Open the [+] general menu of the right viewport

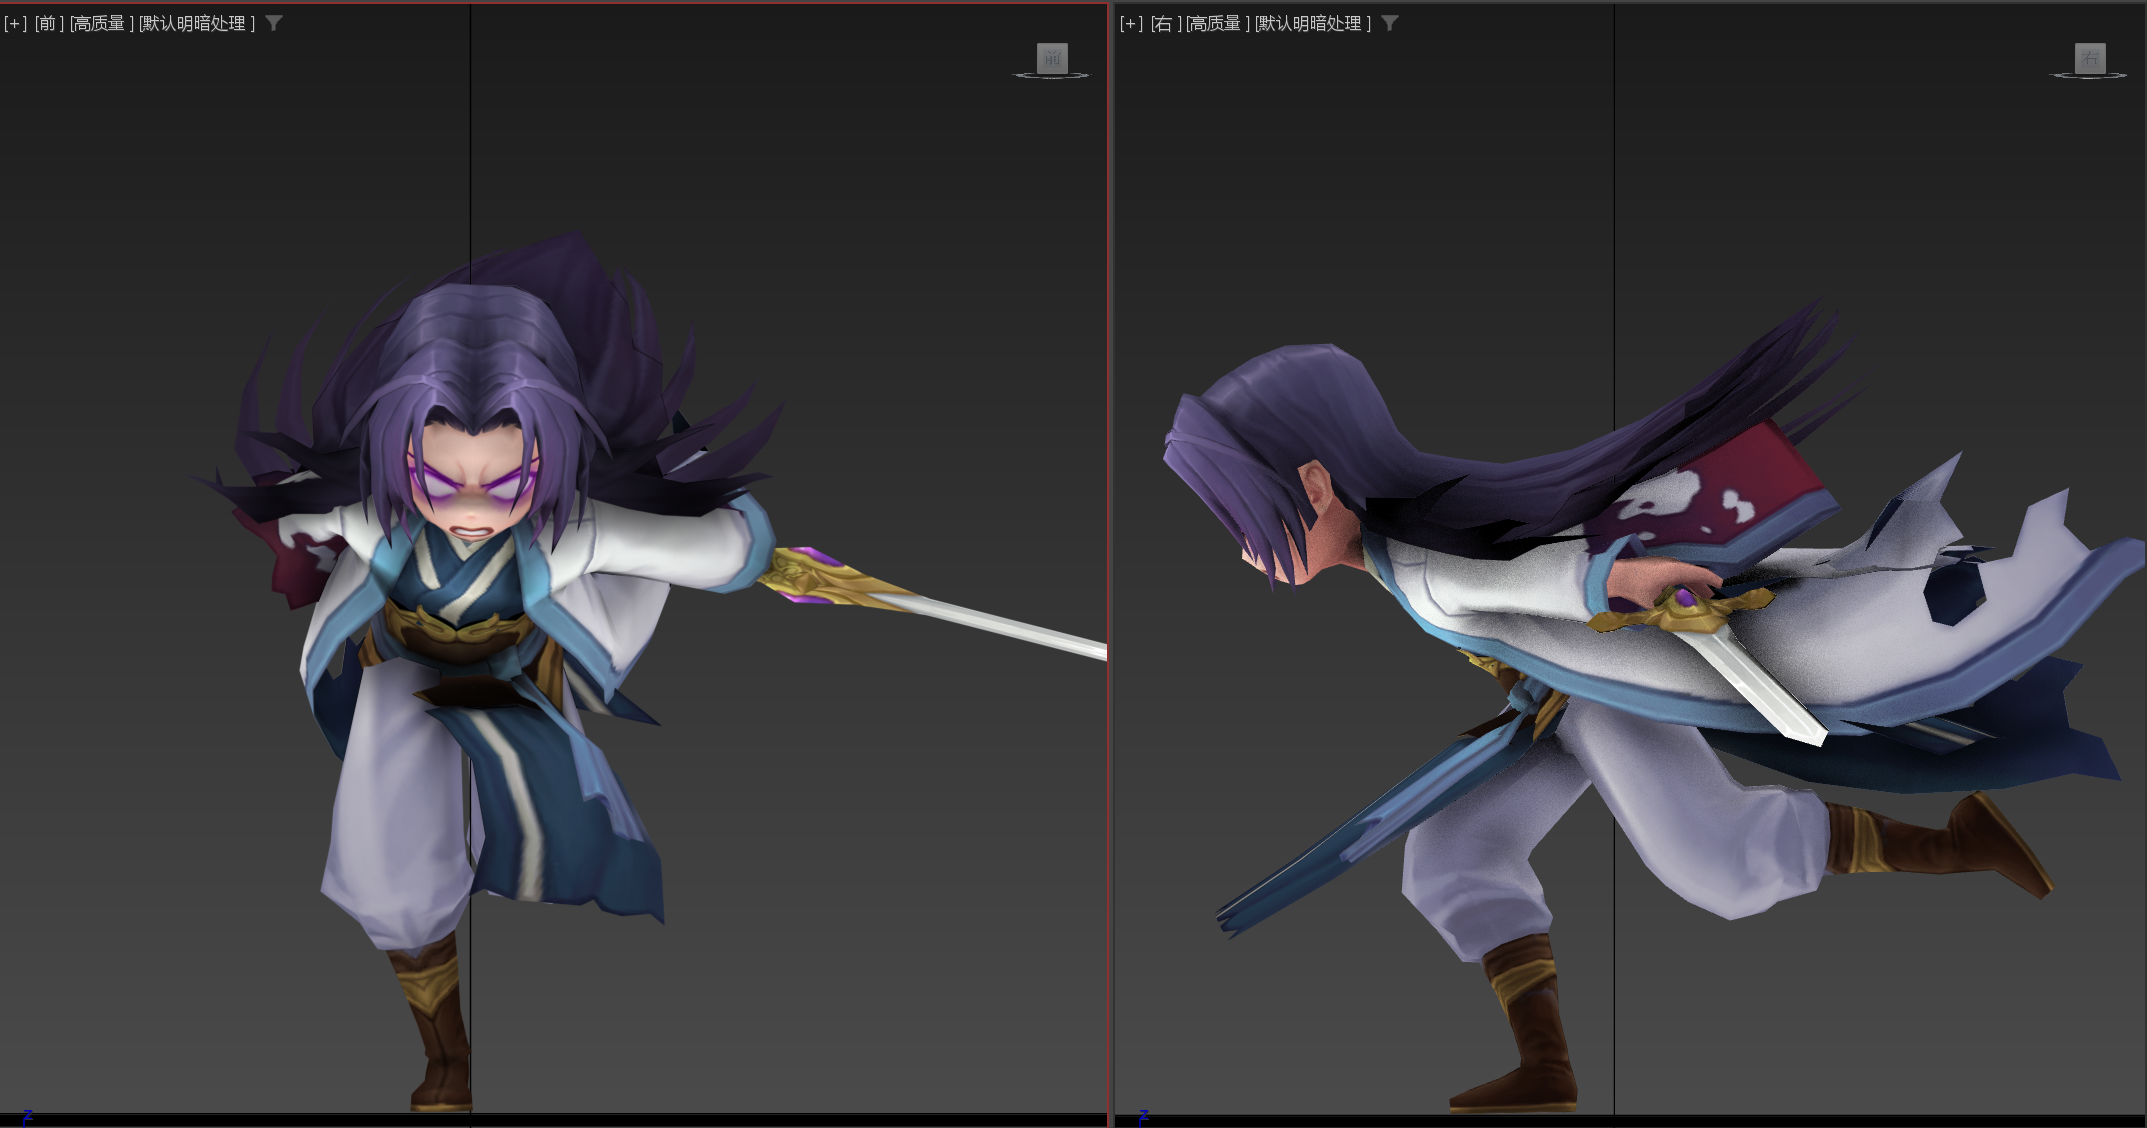1131,23
